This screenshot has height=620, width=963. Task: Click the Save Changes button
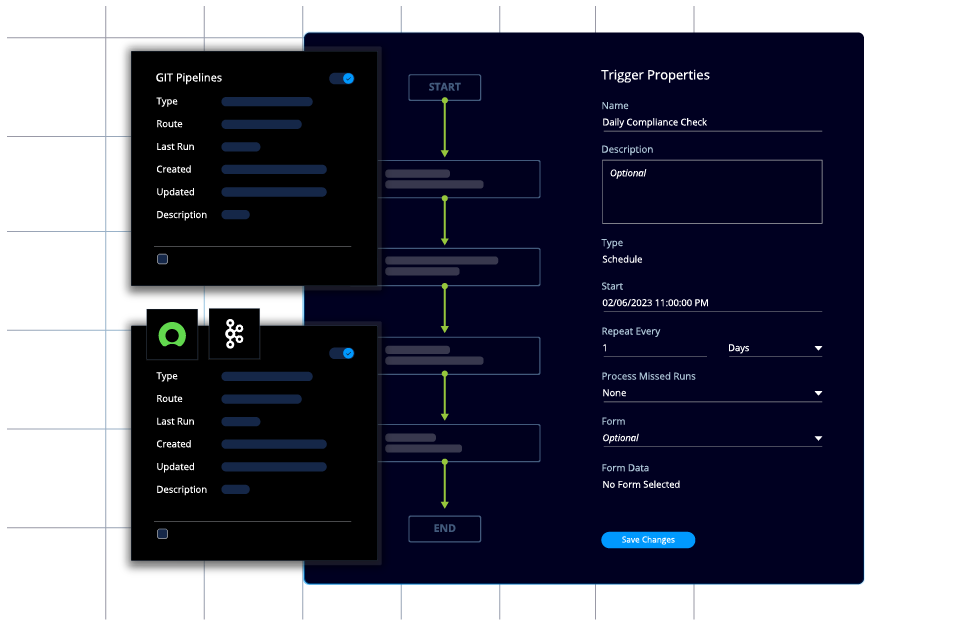(x=648, y=539)
